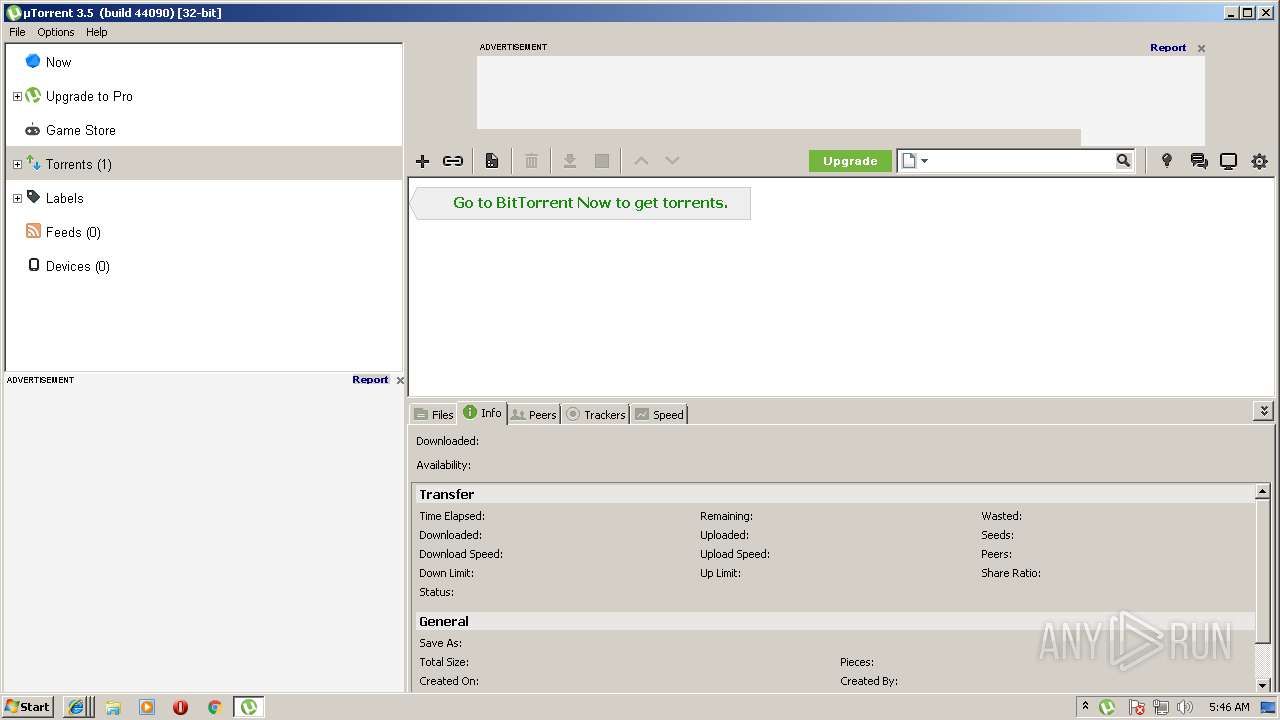
Task: Click Add Torrent from URL link icon
Action: coord(453,161)
